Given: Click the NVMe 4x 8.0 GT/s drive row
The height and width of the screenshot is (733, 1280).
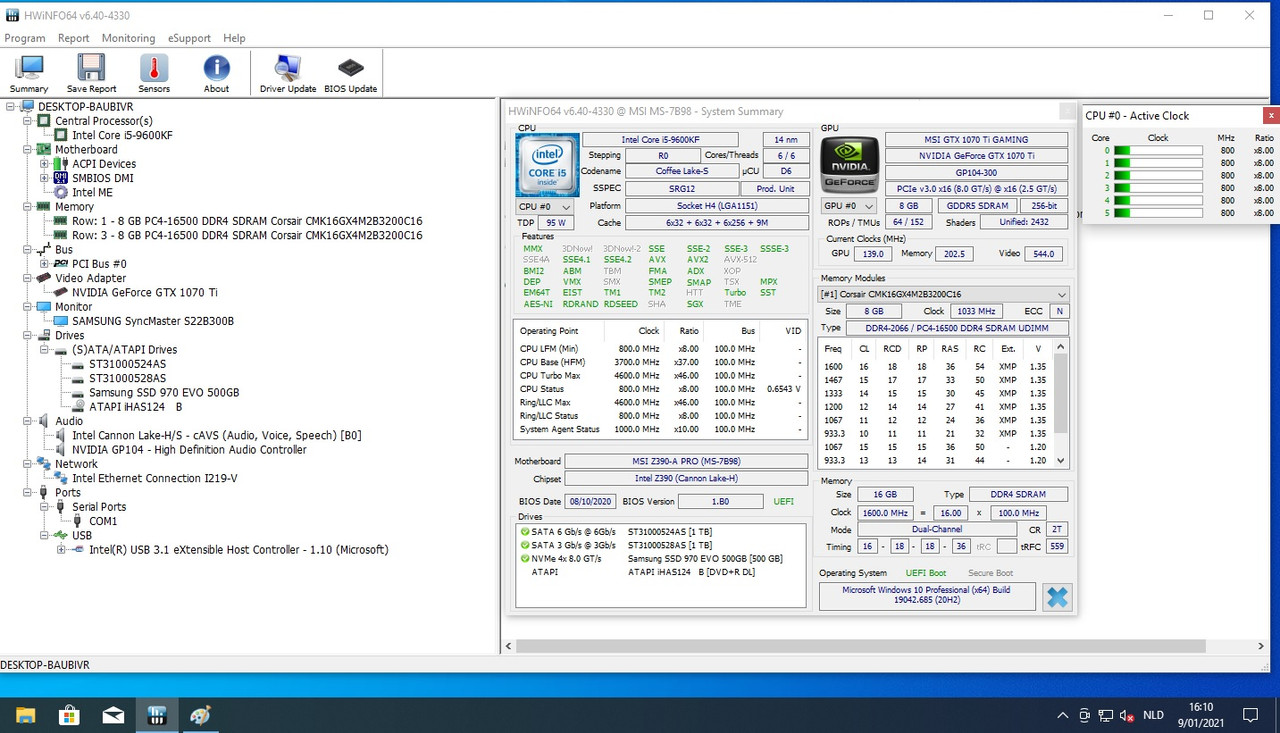Looking at the screenshot, I should click(660, 558).
